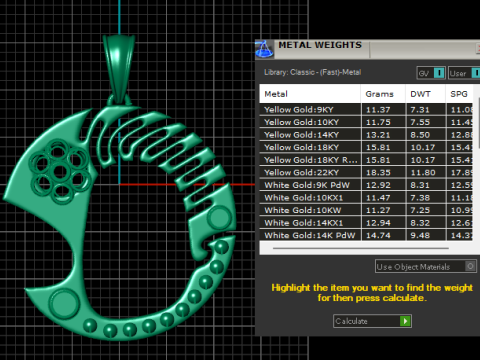Select the Yellow Gold:10KY row
480x360 pixels.
tap(366, 122)
